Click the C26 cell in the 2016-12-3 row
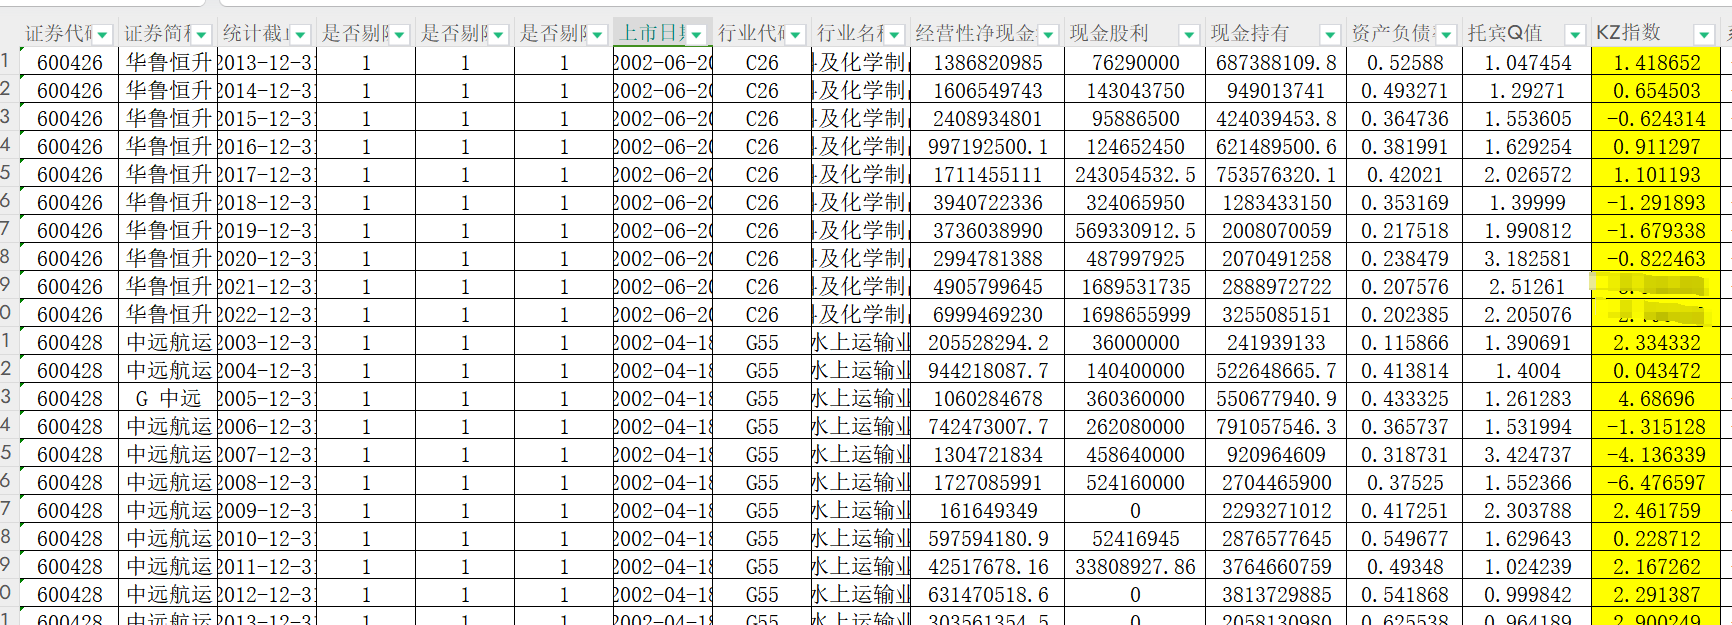Image resolution: width=1732 pixels, height=625 pixels. (x=761, y=146)
